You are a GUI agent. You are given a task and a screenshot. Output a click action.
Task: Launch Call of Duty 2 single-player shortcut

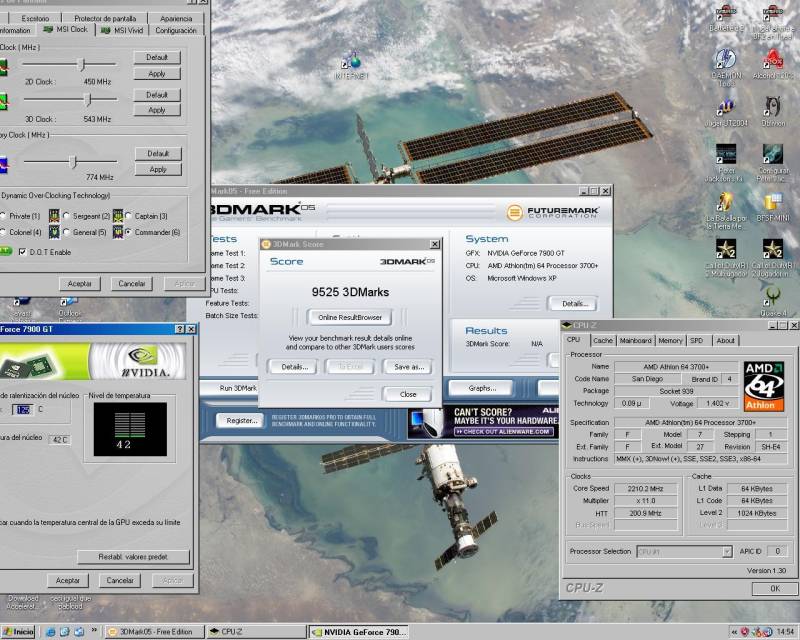[x=773, y=258]
